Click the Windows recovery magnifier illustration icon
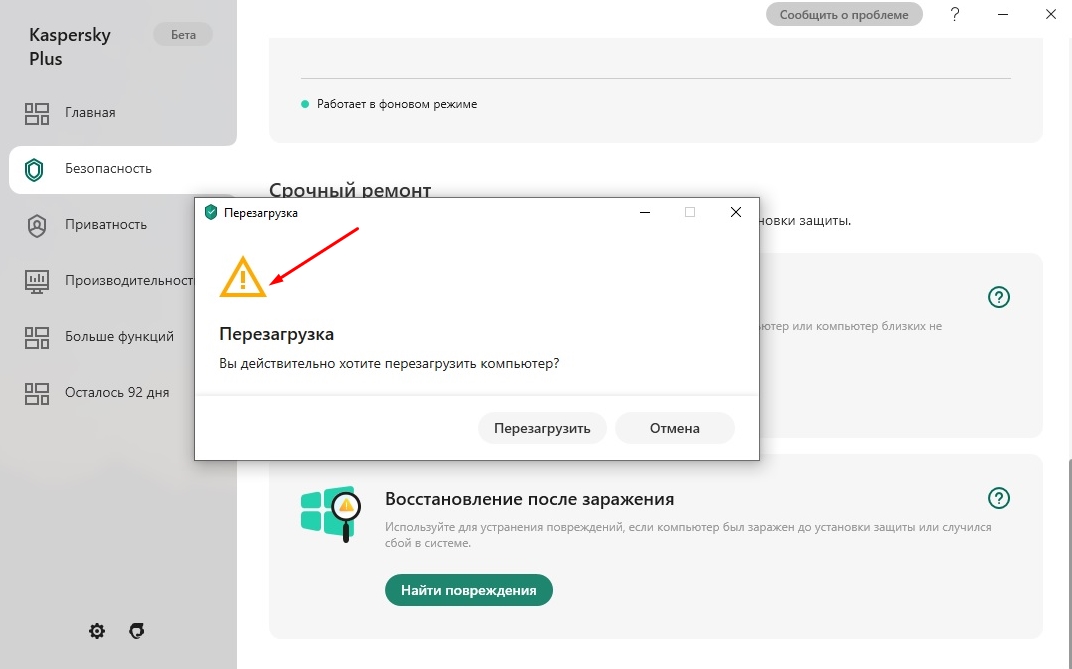The image size is (1072, 669). click(331, 514)
